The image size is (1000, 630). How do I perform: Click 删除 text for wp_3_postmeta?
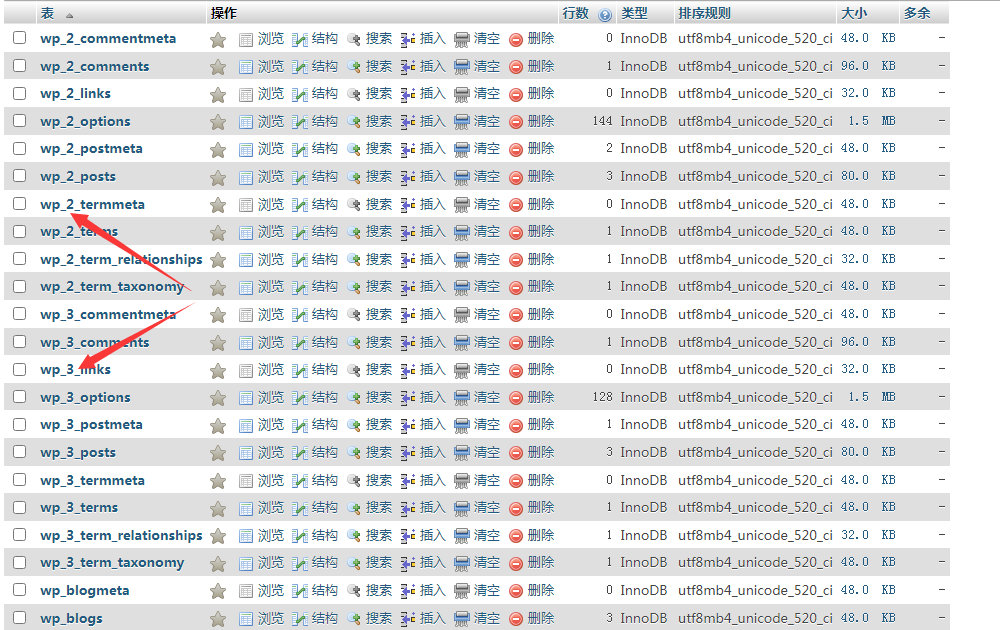(541, 425)
